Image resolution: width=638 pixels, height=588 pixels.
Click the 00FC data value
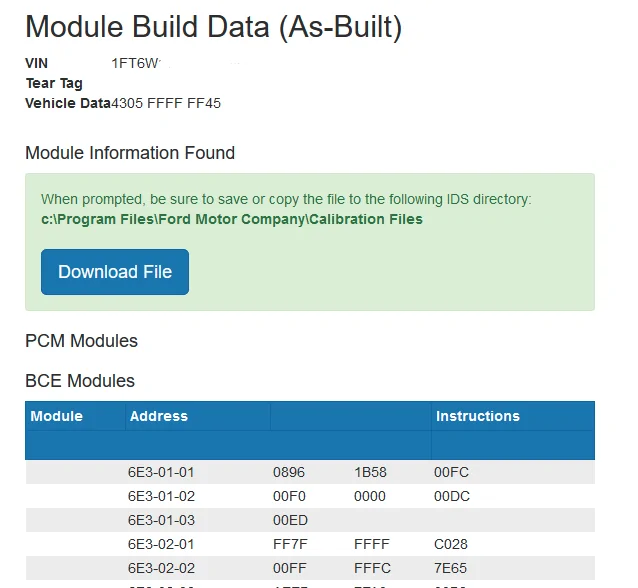[x=451, y=472]
